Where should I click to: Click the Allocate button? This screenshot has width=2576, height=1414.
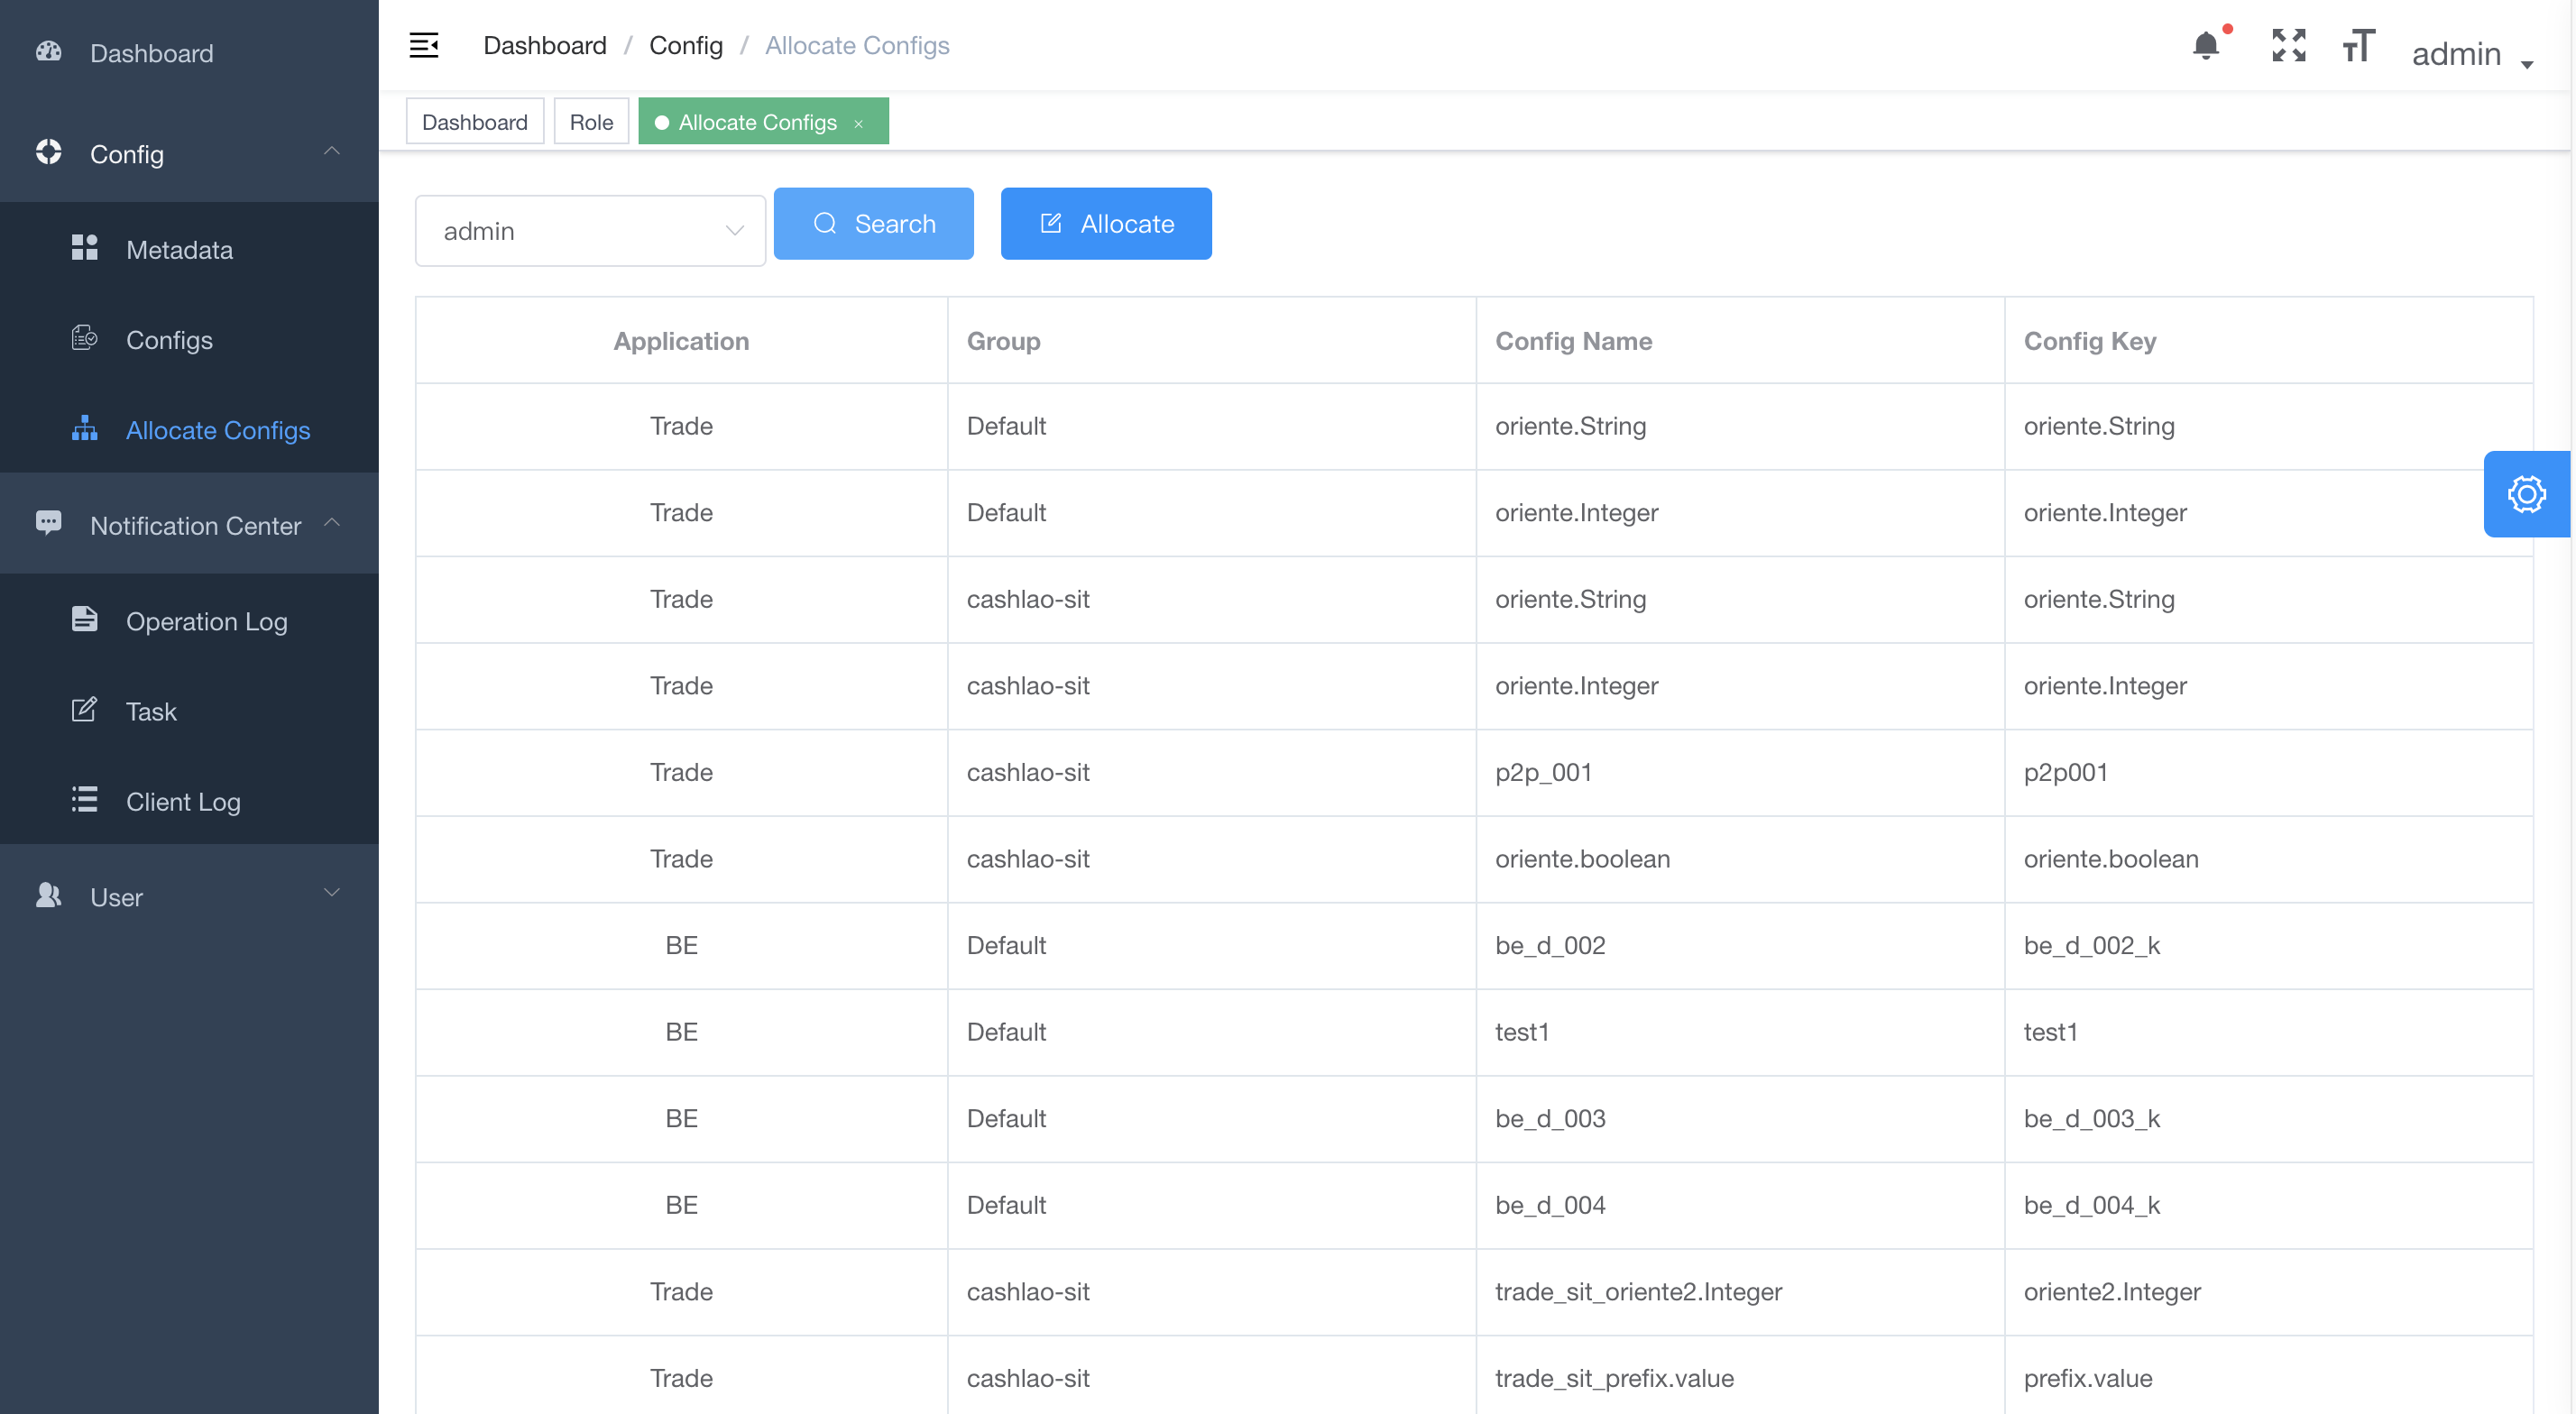(x=1105, y=224)
